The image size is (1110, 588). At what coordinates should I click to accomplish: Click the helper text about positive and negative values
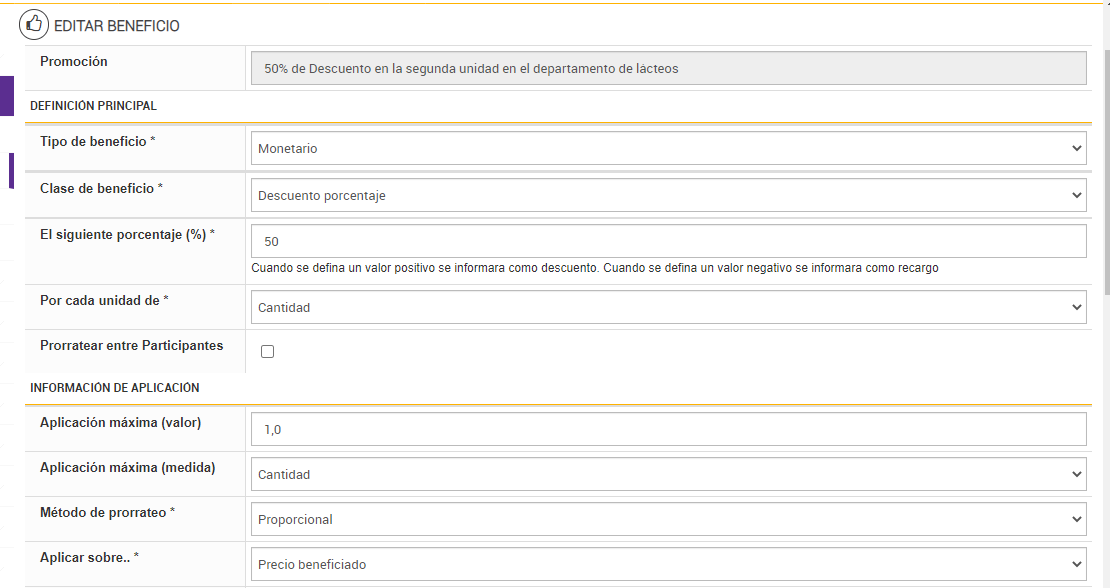[594, 268]
